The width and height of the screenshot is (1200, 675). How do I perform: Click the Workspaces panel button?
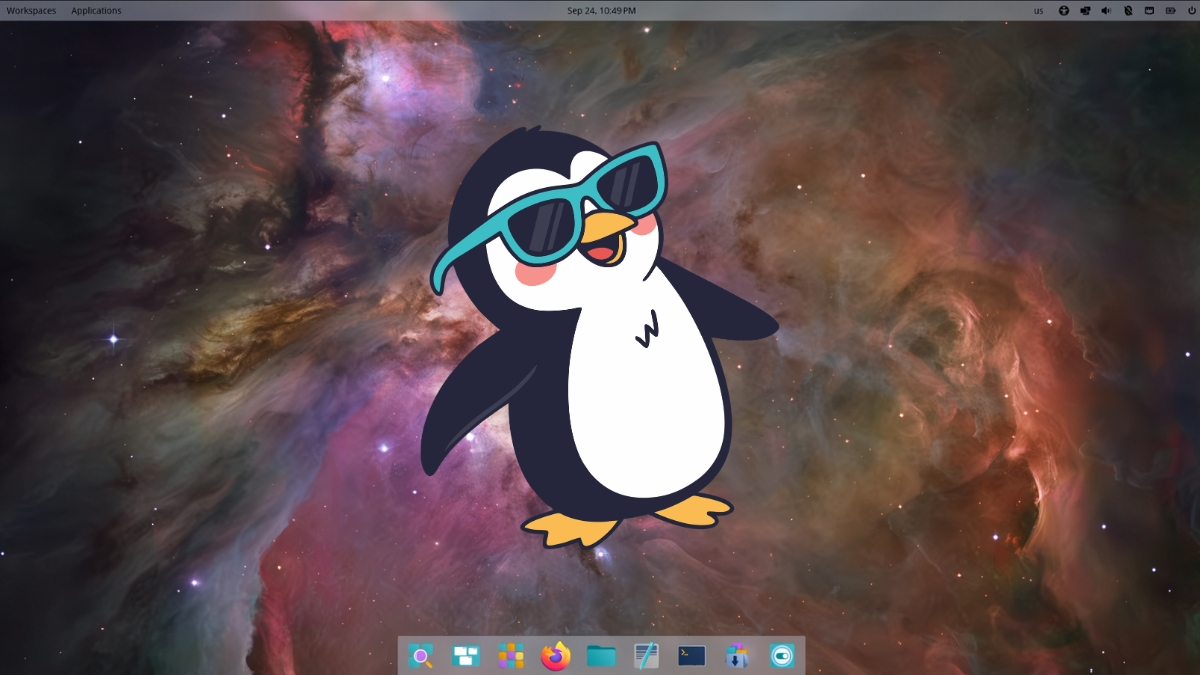pyautogui.click(x=32, y=11)
